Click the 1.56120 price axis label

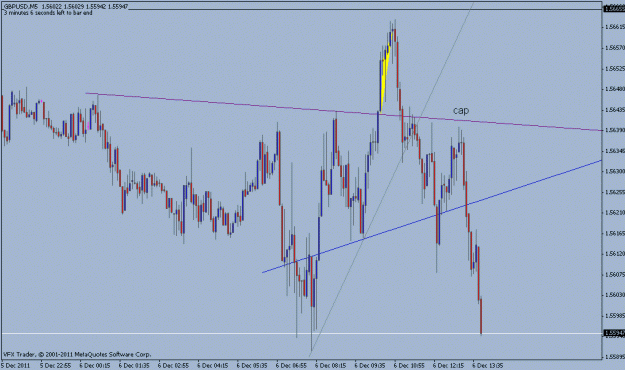pos(614,254)
